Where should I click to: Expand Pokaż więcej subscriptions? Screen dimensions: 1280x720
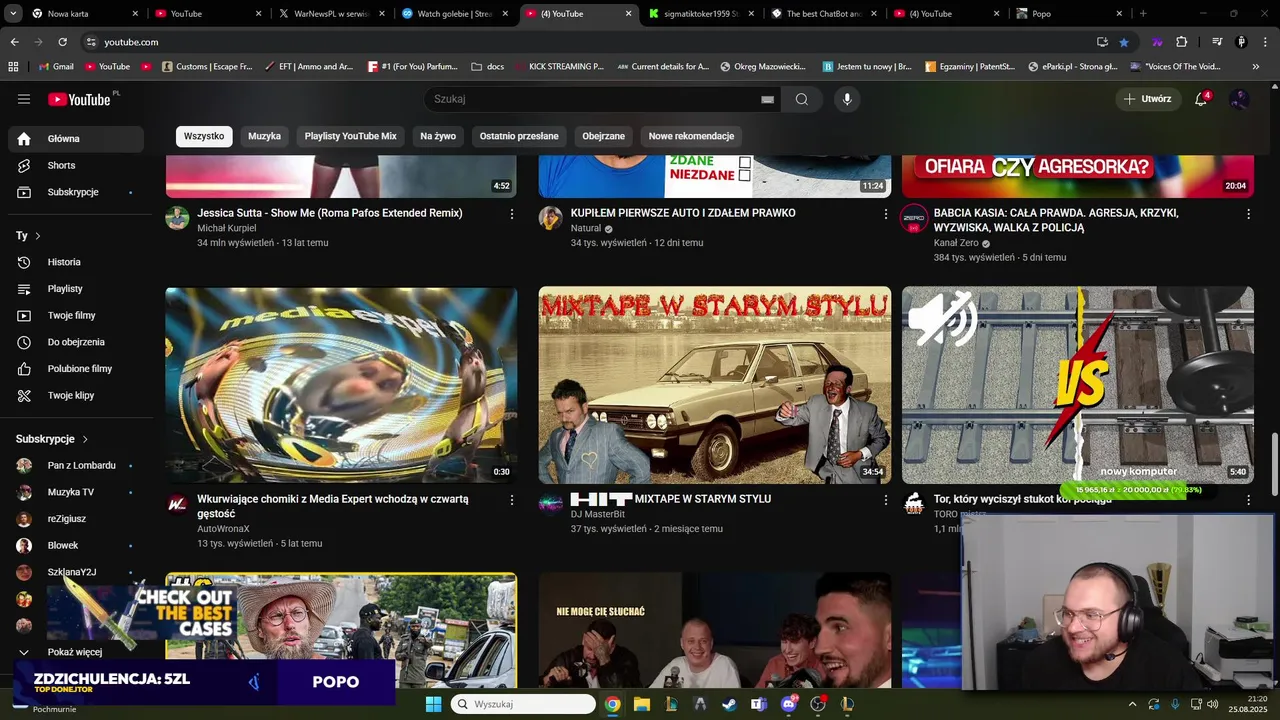point(77,652)
